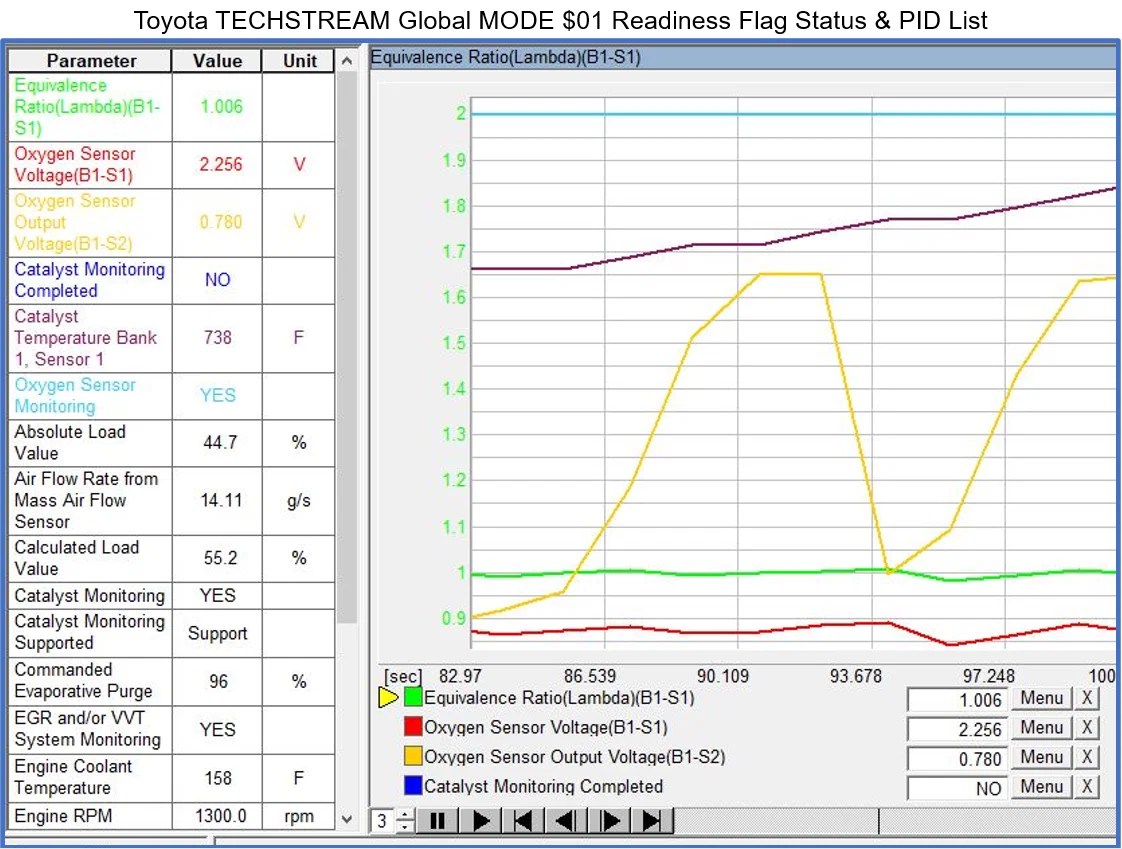The height and width of the screenshot is (849, 1122).
Task: Select Commanded Evaporative Purge parameter
Action: point(172,681)
